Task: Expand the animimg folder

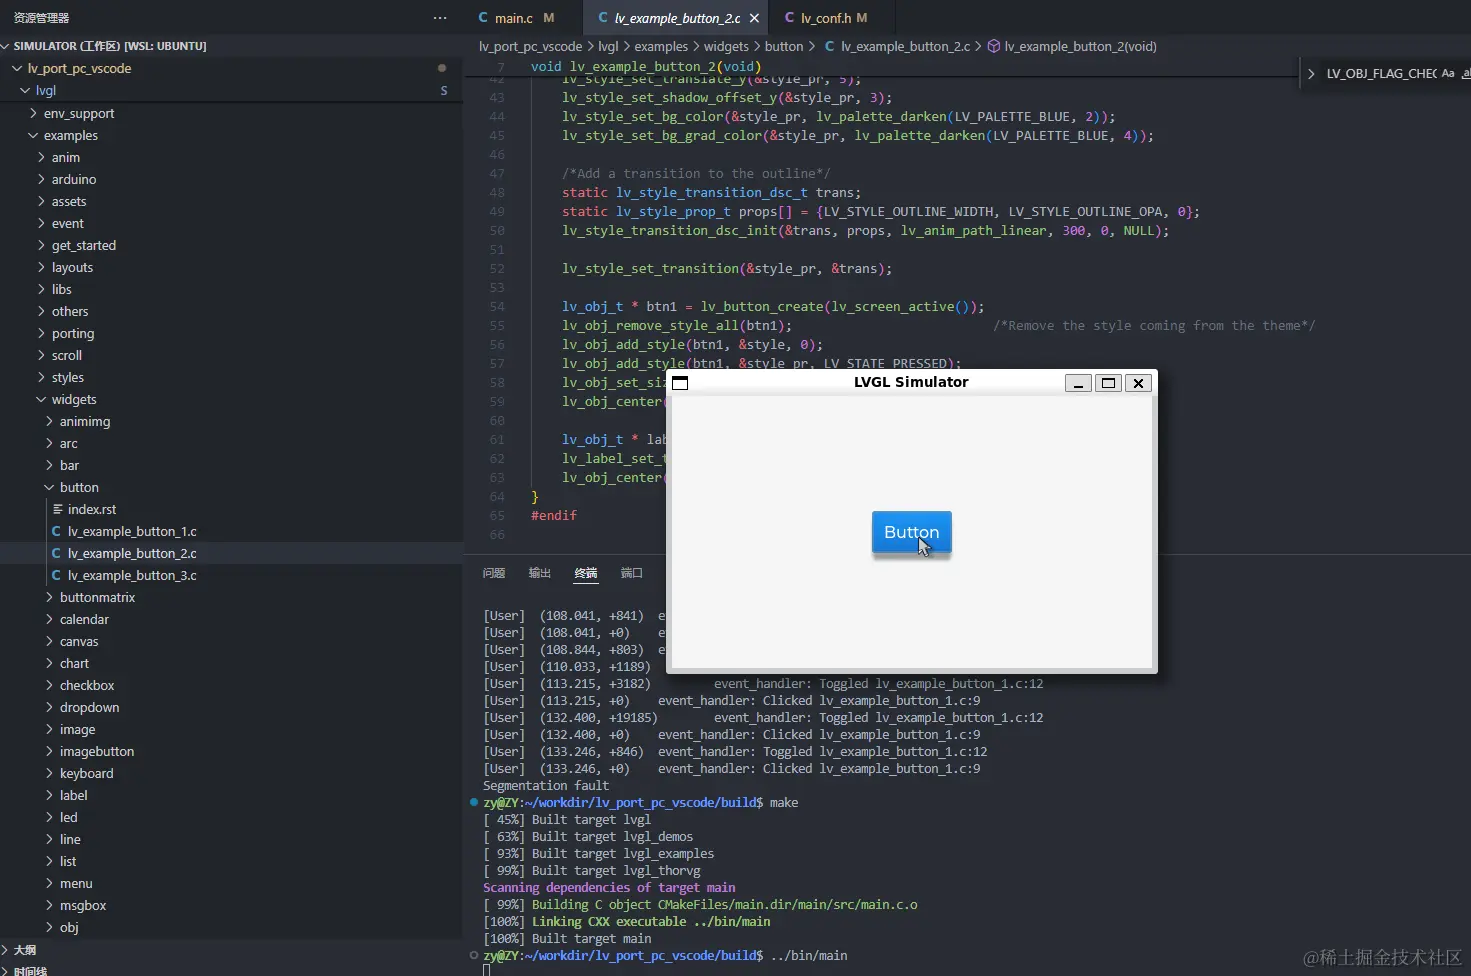Action: [x=49, y=421]
